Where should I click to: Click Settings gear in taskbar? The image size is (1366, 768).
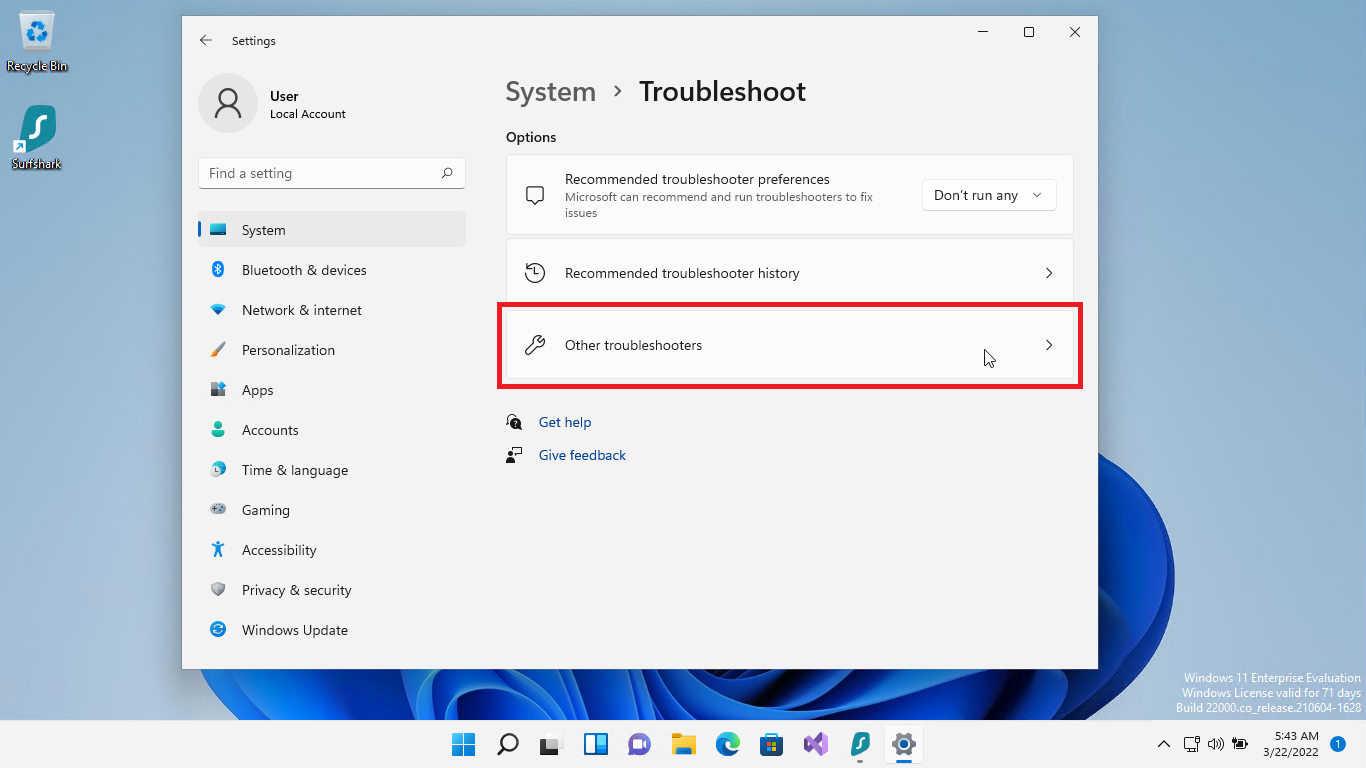[903, 744]
